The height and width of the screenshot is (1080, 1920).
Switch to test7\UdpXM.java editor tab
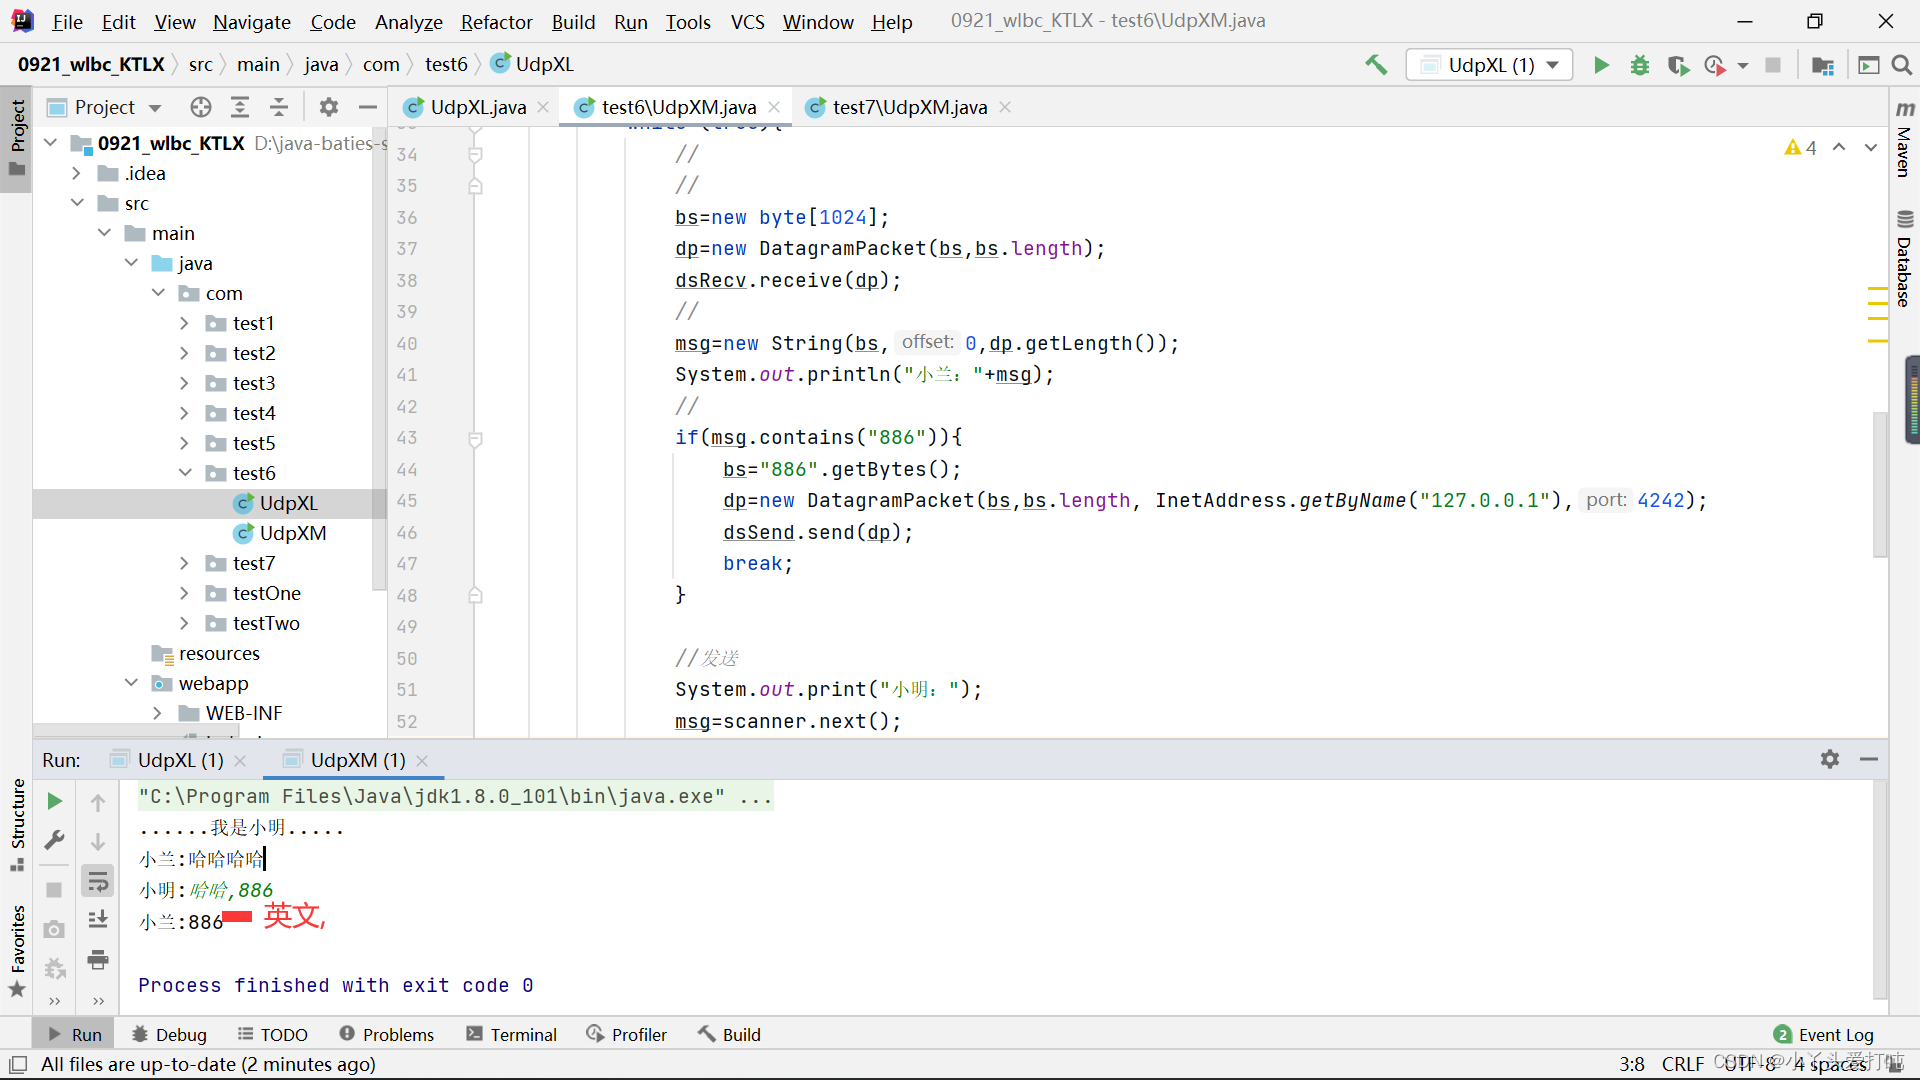[x=909, y=107]
